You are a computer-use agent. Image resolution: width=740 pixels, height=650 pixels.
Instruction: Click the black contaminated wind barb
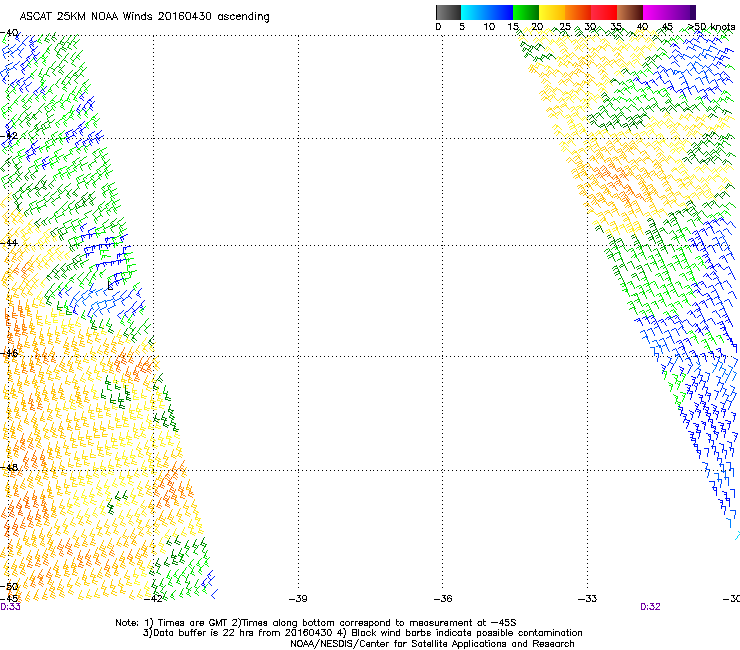click(110, 286)
